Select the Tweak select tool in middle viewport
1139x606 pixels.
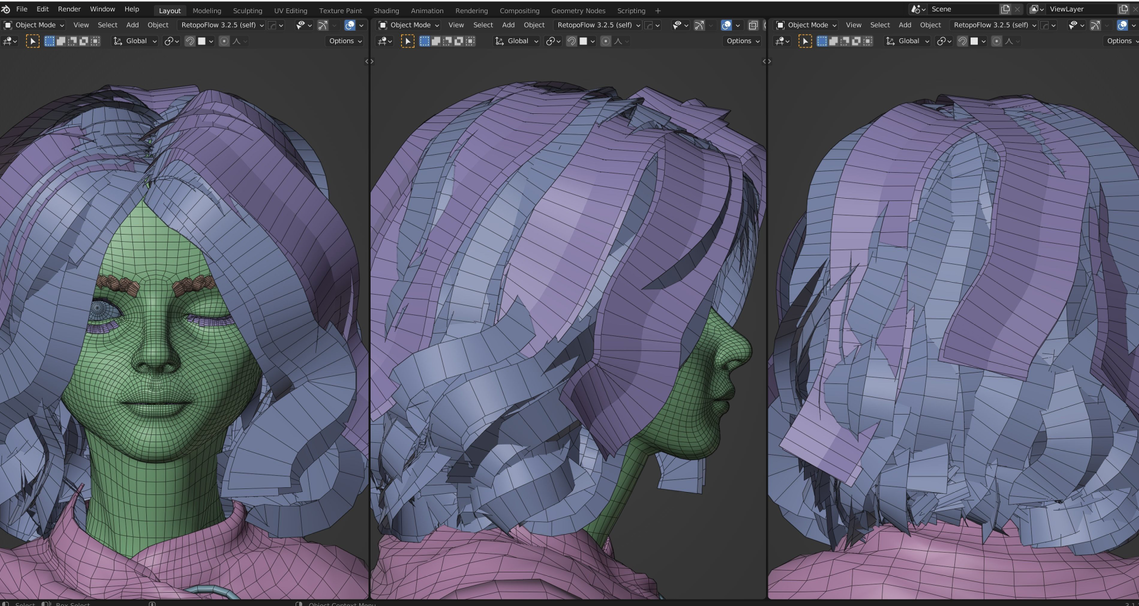[x=408, y=41]
